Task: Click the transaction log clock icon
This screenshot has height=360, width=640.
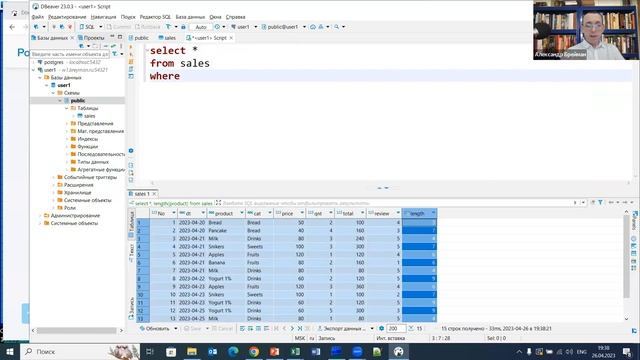Action: [x=217, y=27]
